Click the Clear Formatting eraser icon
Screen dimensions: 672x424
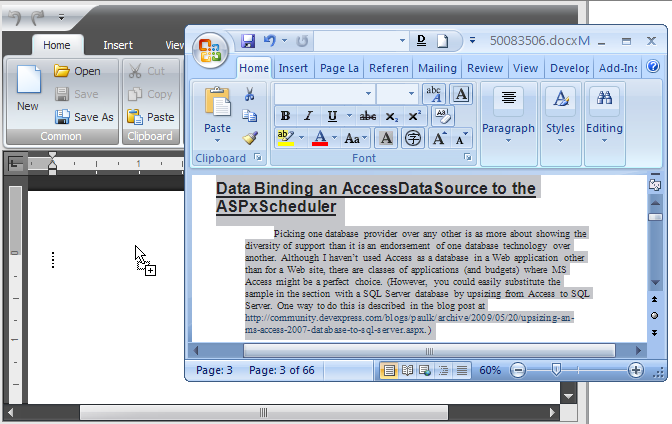click(x=442, y=116)
